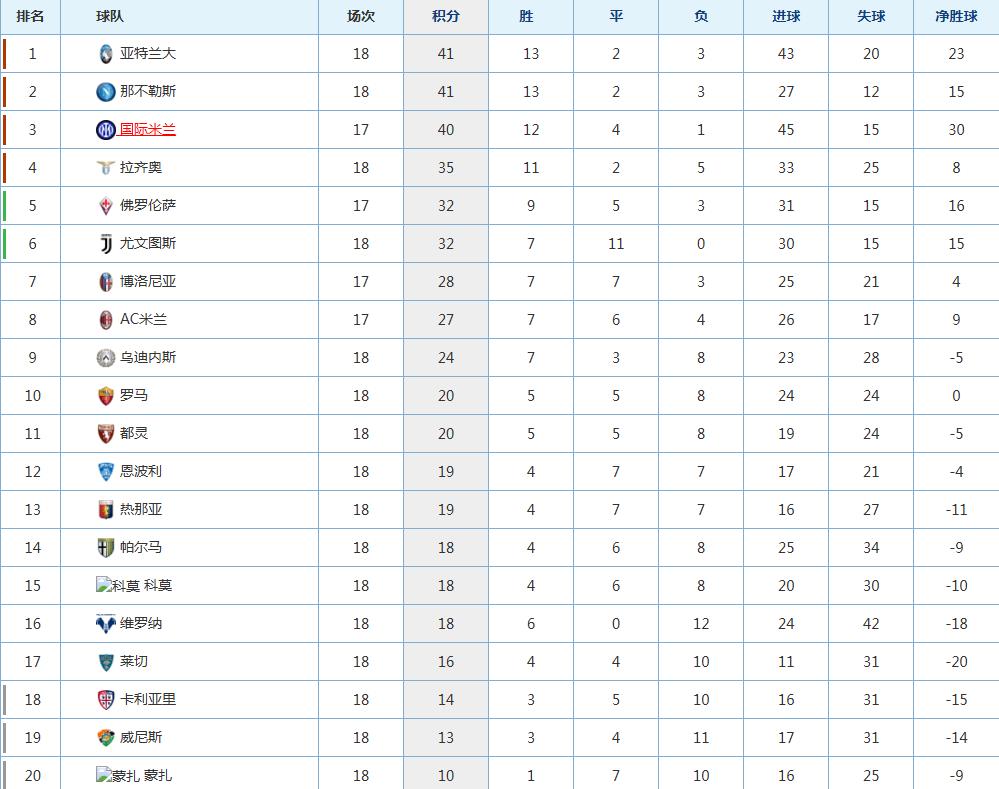The width and height of the screenshot is (999, 789).
Task: Click the AC Milan (AC米兰) badge
Action: coord(106,320)
